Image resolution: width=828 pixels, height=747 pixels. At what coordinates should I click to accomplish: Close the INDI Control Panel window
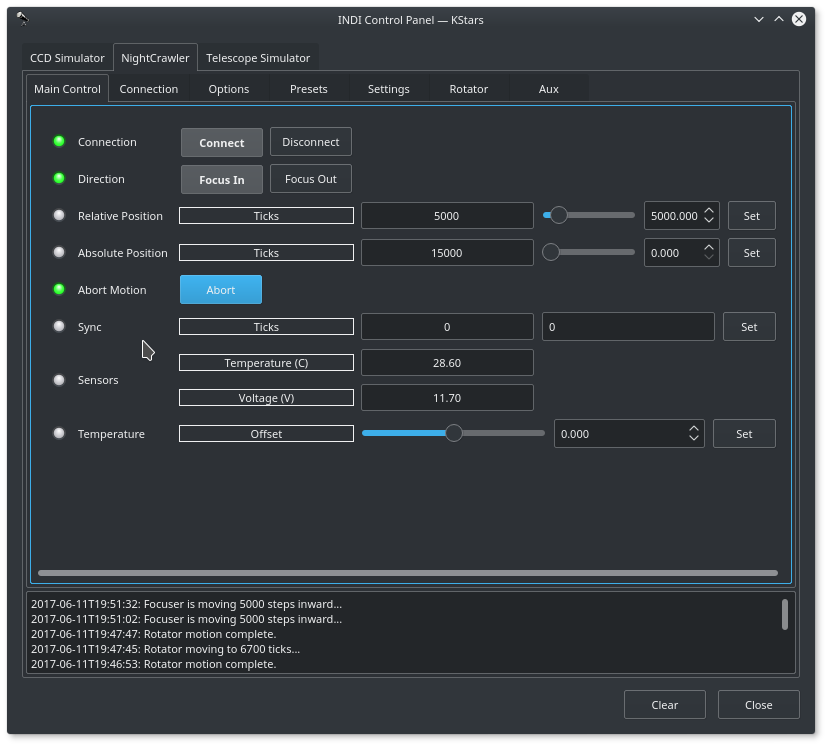799,20
